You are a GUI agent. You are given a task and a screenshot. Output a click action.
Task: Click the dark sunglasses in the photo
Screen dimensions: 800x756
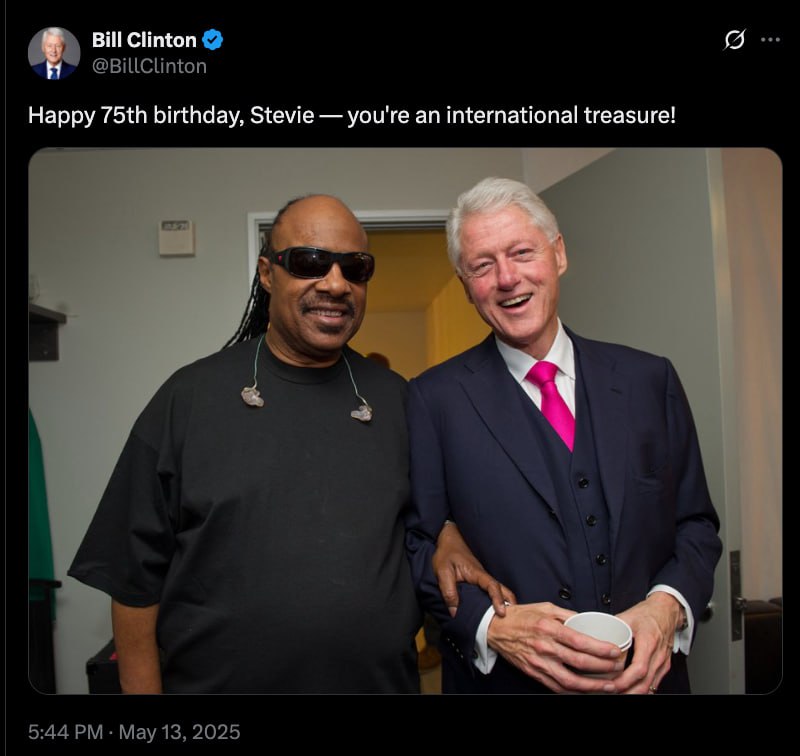320,264
